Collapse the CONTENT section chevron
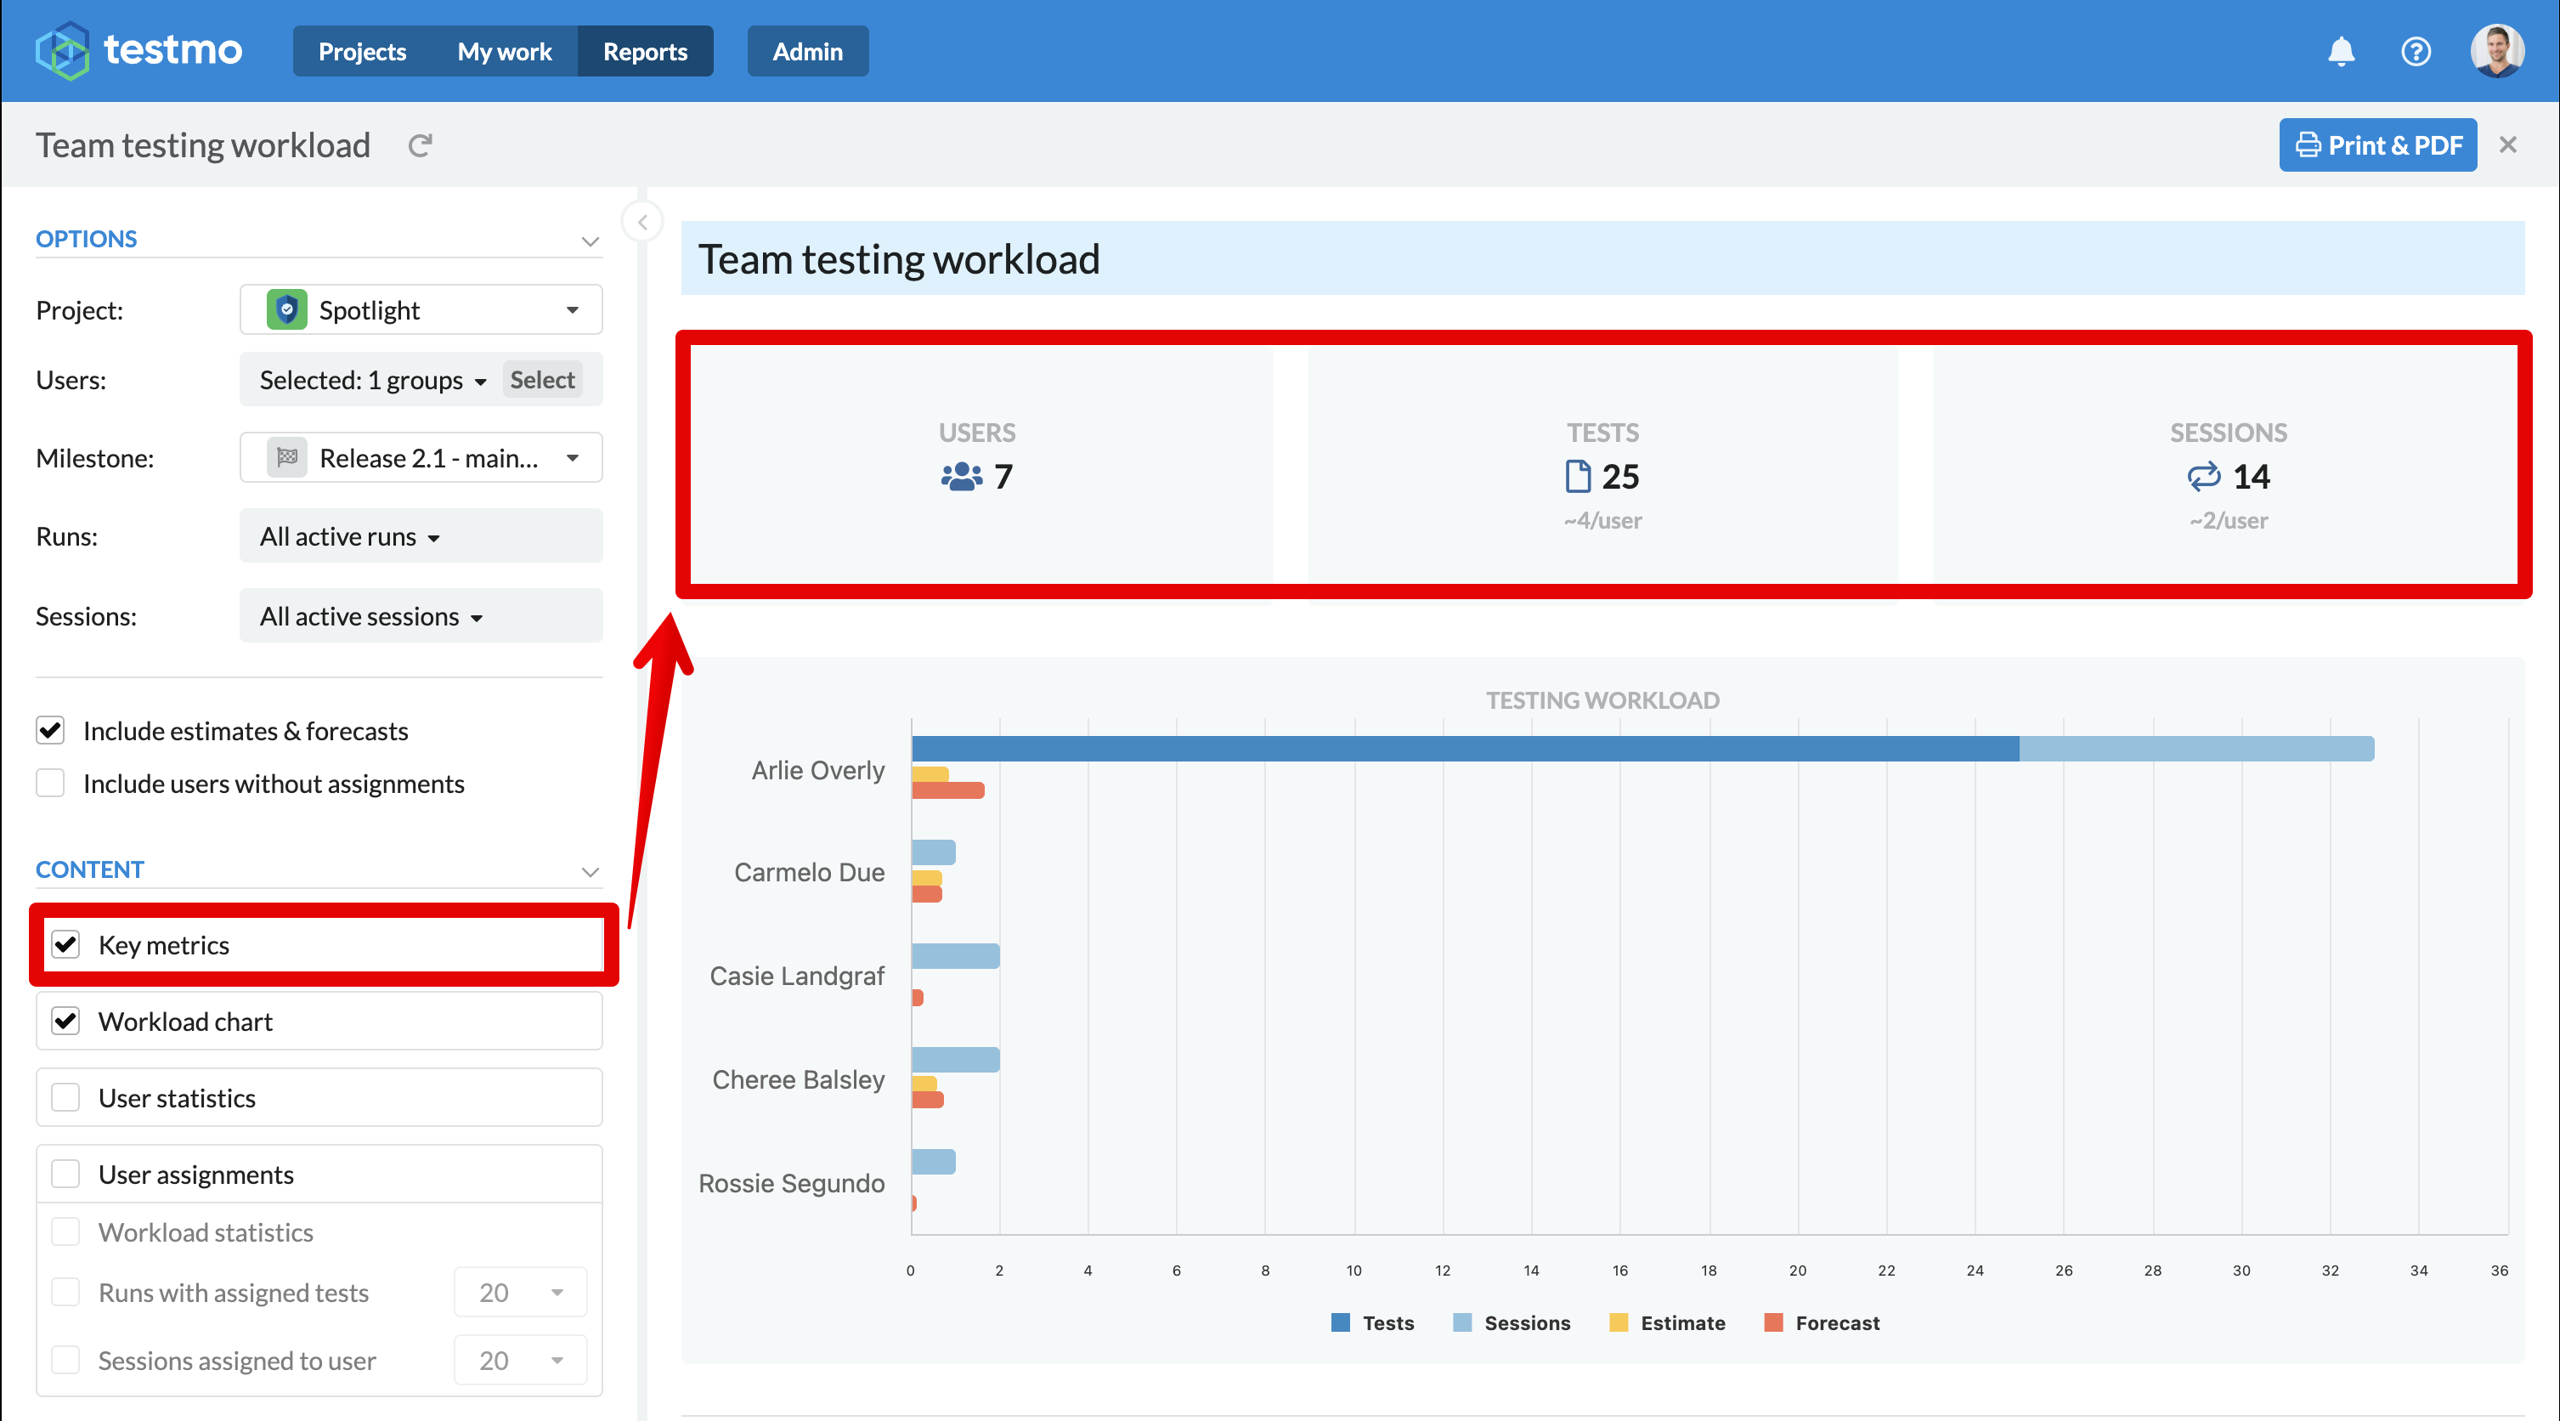The height and width of the screenshot is (1421, 2560). tap(590, 872)
